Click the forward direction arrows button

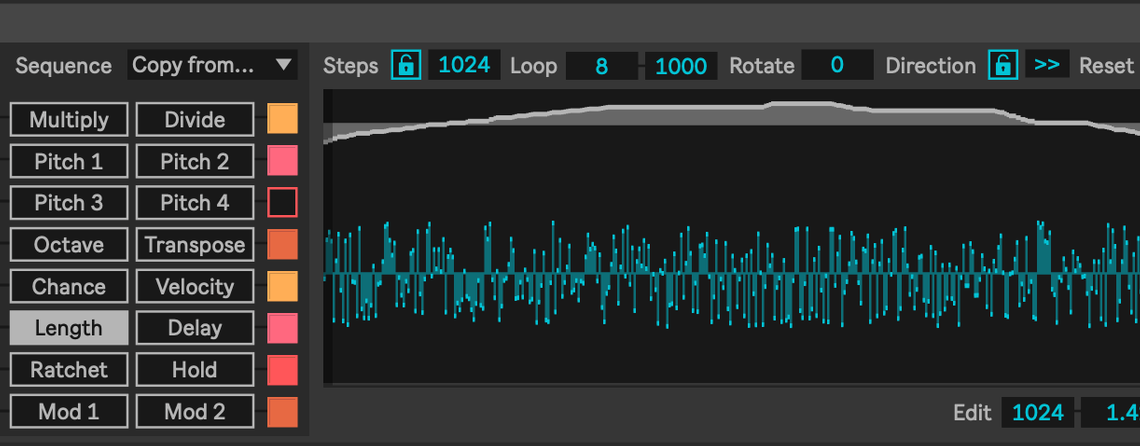pos(1047,66)
